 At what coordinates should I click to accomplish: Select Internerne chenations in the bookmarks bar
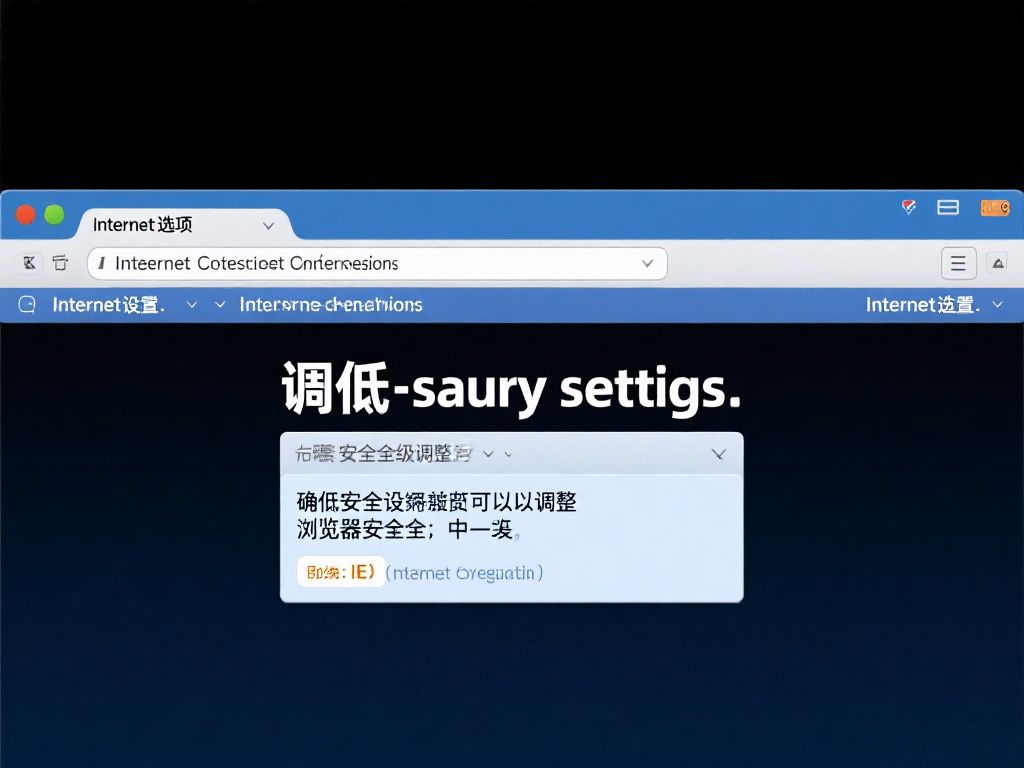tap(330, 304)
